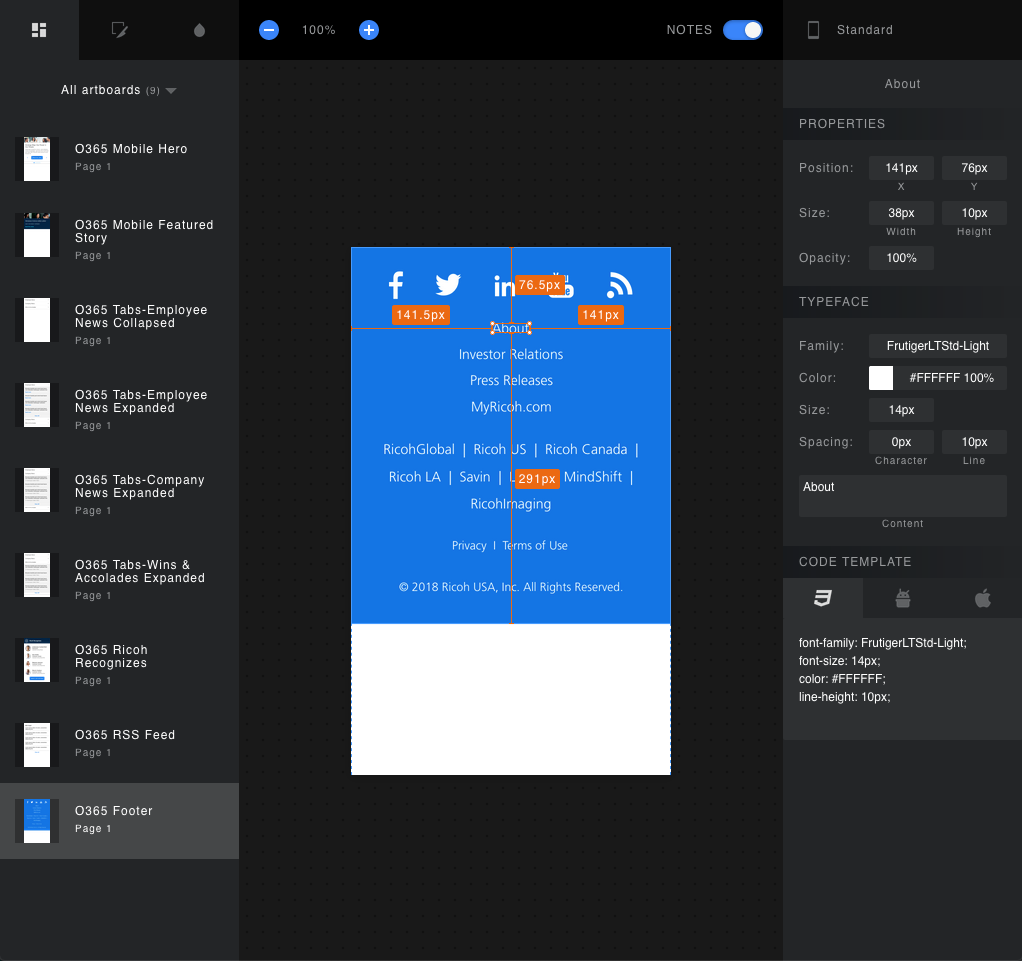Select O365 Tabs-Wins & Accolades Expanded artboard
Screen dimensions: 1022x961
[x=119, y=579]
